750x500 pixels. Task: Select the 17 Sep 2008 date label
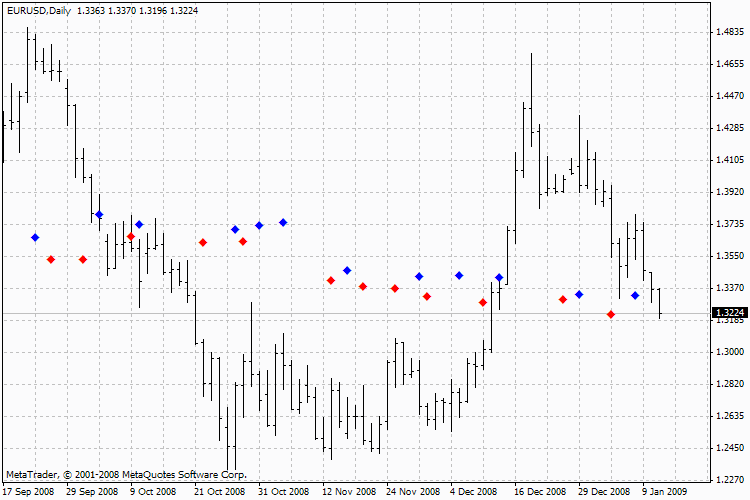(x=28, y=492)
